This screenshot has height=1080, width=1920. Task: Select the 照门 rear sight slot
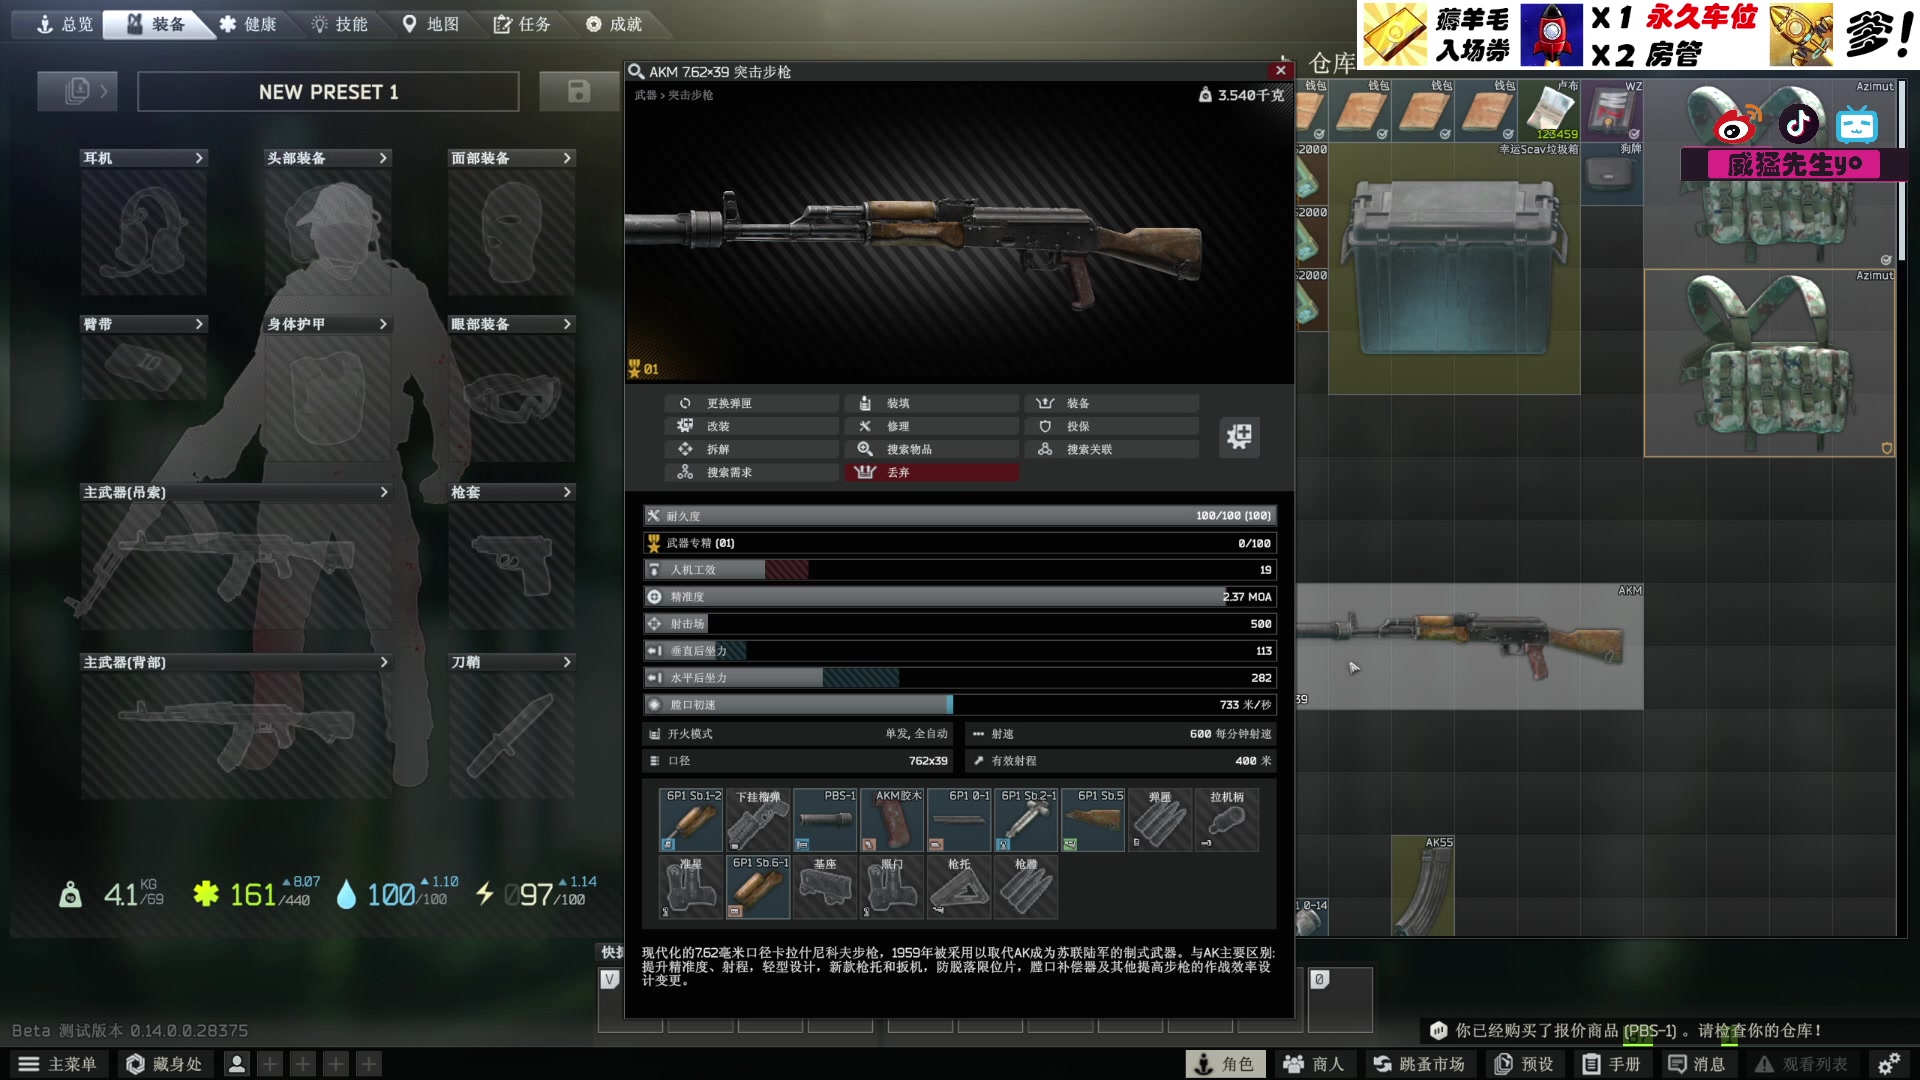pos(892,887)
